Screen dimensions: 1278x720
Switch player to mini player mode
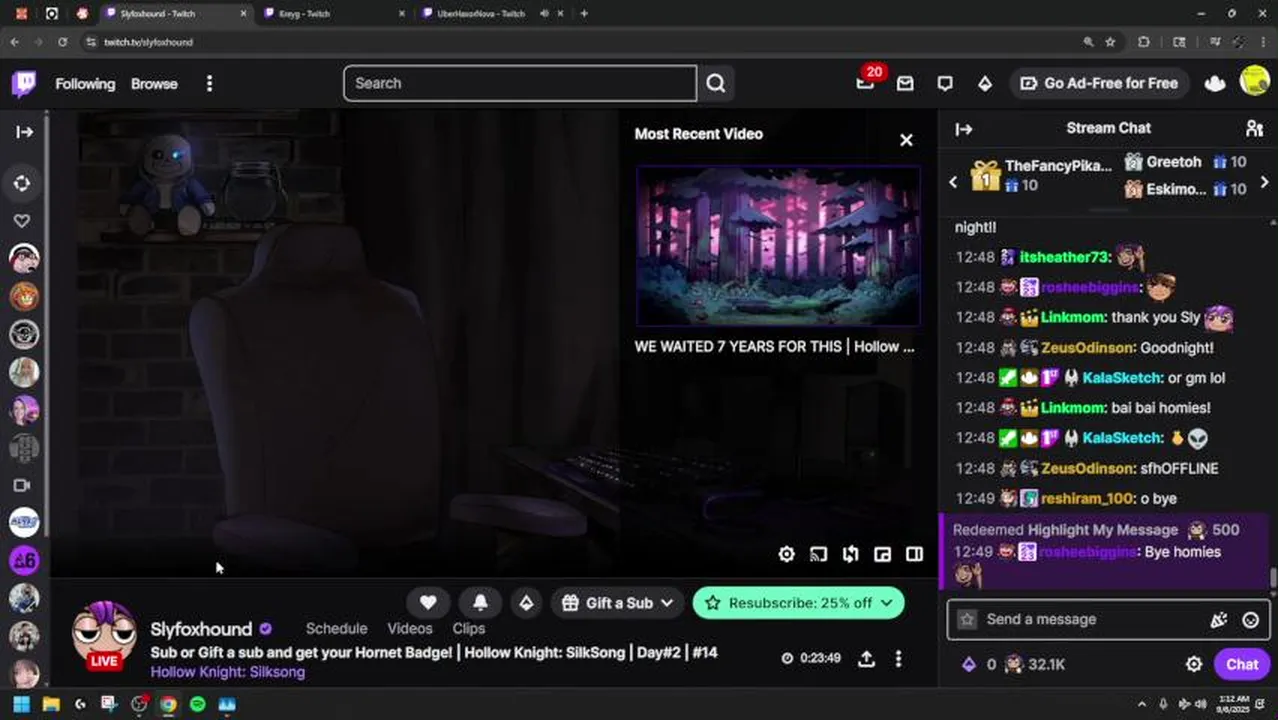(882, 554)
